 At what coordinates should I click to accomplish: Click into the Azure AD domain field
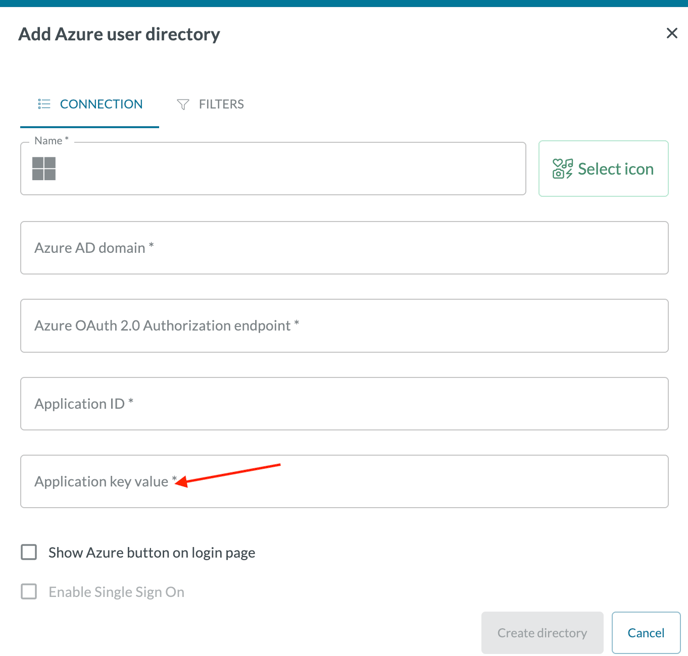point(344,248)
